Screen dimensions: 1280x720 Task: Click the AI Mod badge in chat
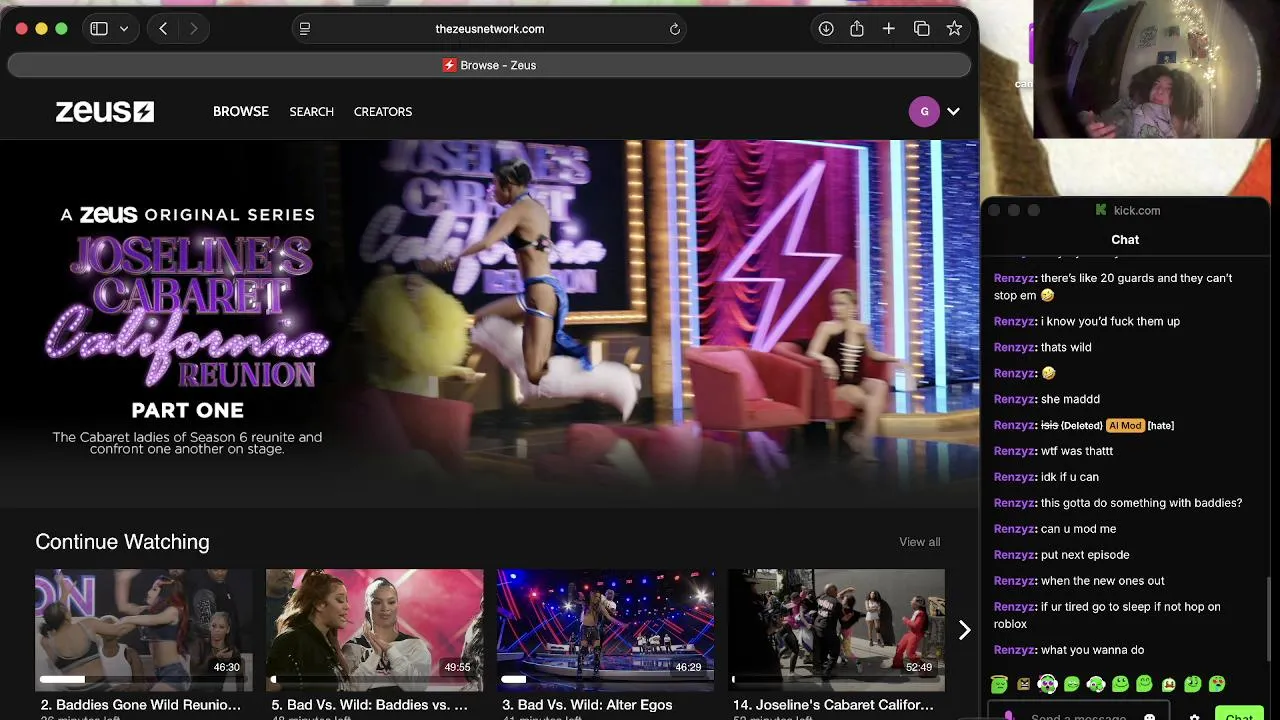[1125, 425]
